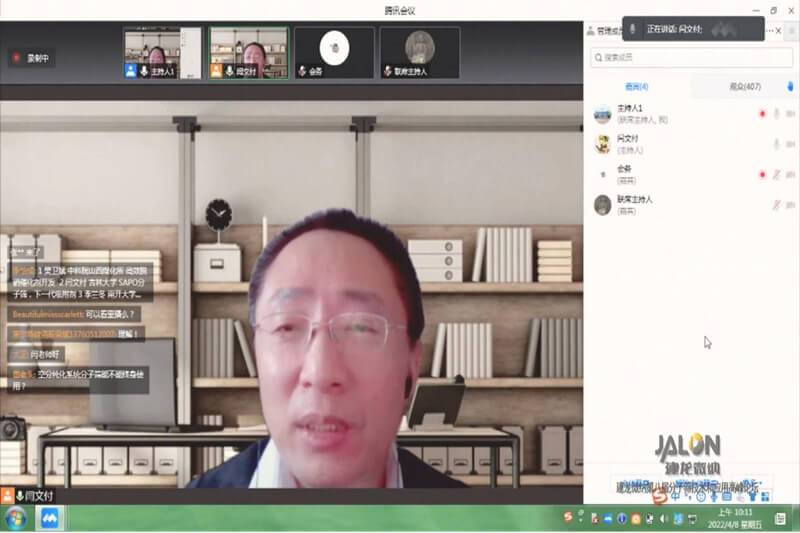Select 闫文付 video thumbnail

click(x=248, y=52)
